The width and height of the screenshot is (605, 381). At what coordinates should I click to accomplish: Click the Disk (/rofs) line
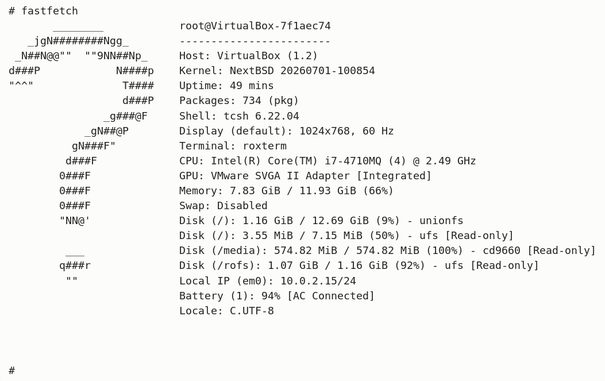pyautogui.click(x=358, y=266)
